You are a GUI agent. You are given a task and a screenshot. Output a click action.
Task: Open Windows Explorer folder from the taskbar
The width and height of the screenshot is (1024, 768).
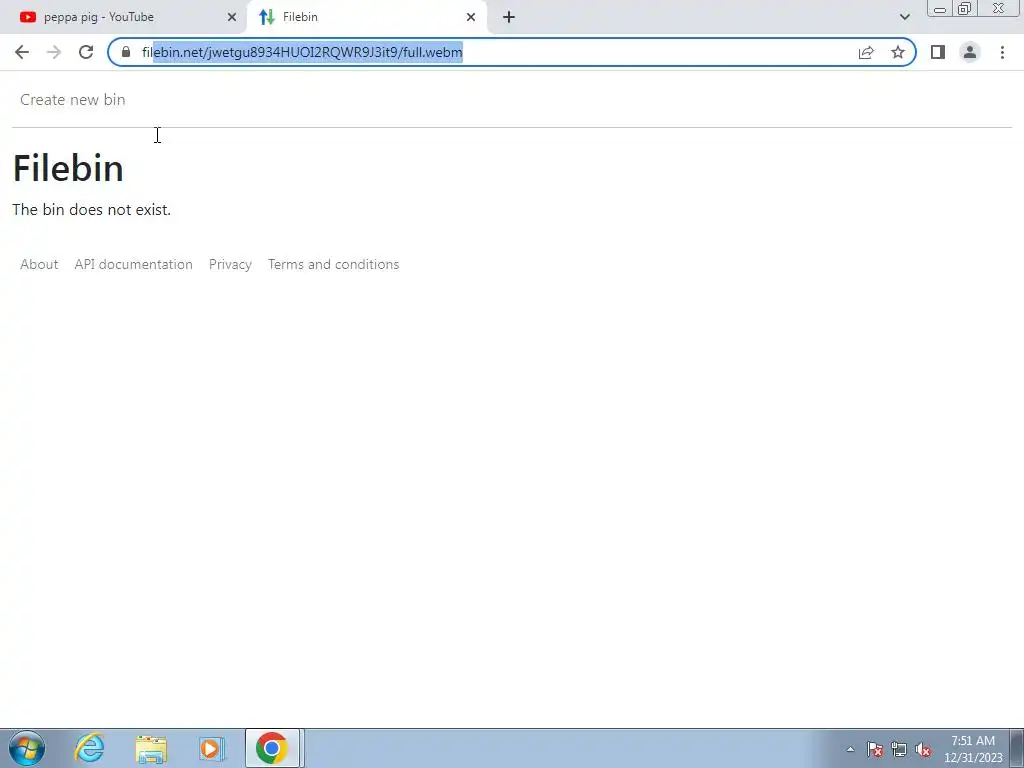click(x=151, y=748)
